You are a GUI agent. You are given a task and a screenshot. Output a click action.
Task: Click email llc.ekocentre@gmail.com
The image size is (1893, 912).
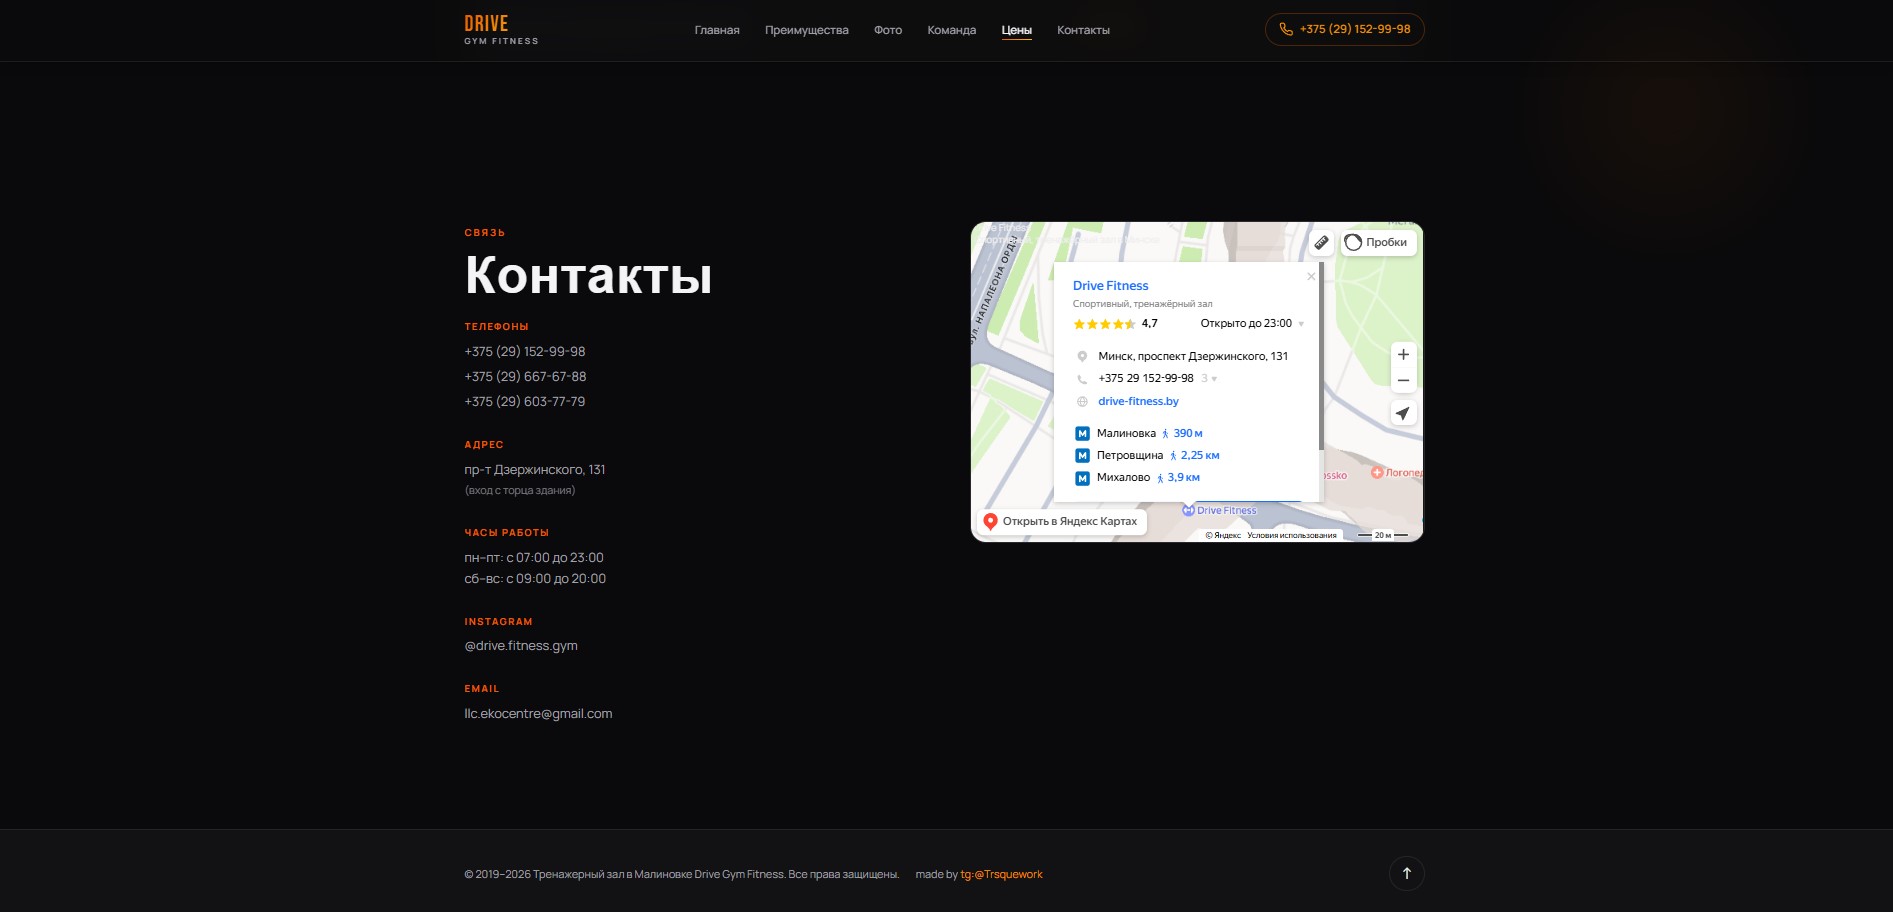[x=538, y=714]
